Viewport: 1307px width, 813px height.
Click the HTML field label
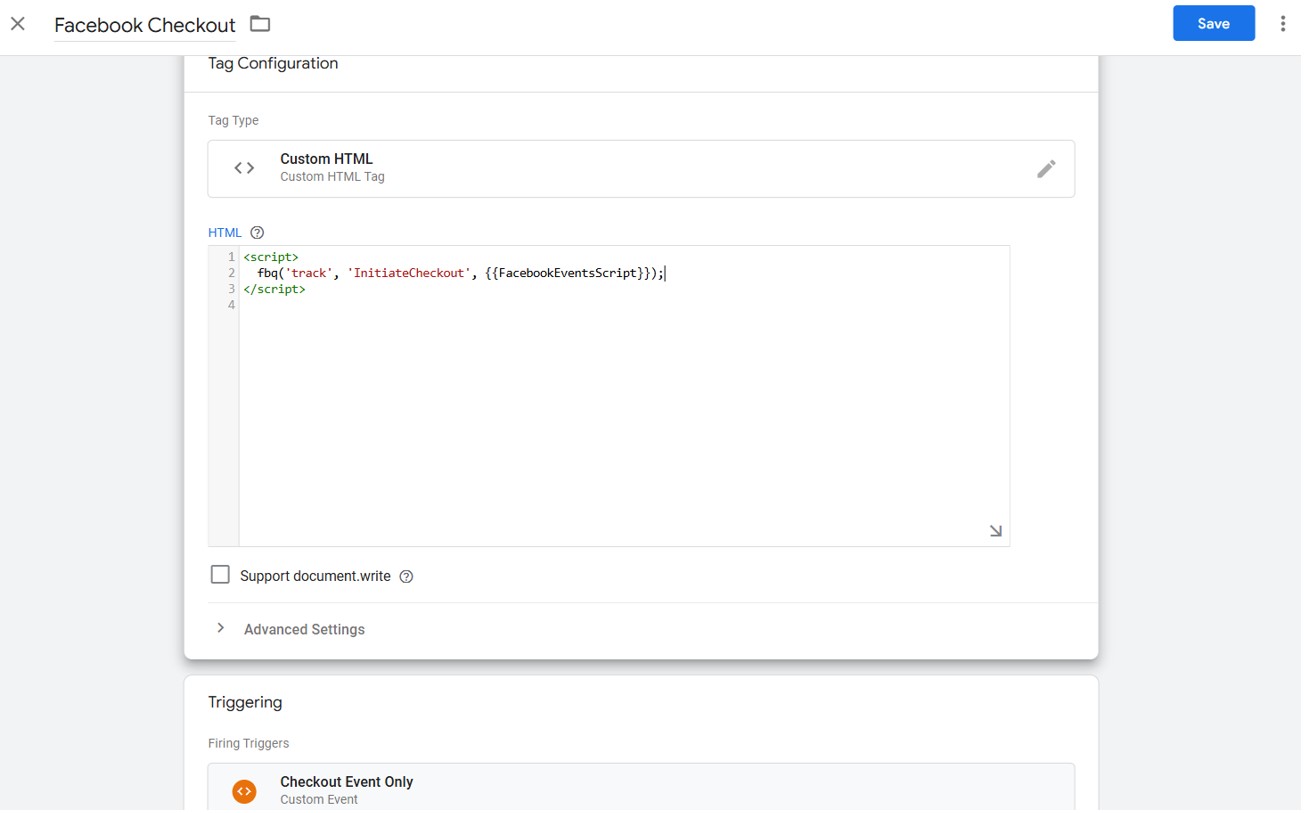pyautogui.click(x=224, y=233)
